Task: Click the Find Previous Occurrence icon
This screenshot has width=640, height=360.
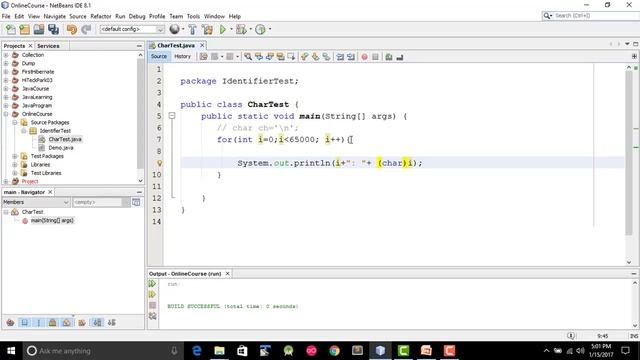Action: 259,57
